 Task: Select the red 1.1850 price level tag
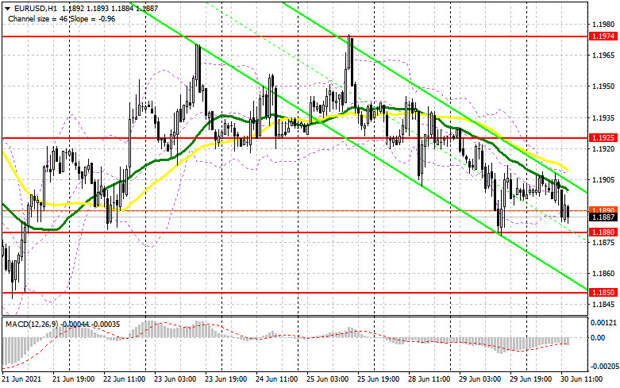pyautogui.click(x=603, y=292)
